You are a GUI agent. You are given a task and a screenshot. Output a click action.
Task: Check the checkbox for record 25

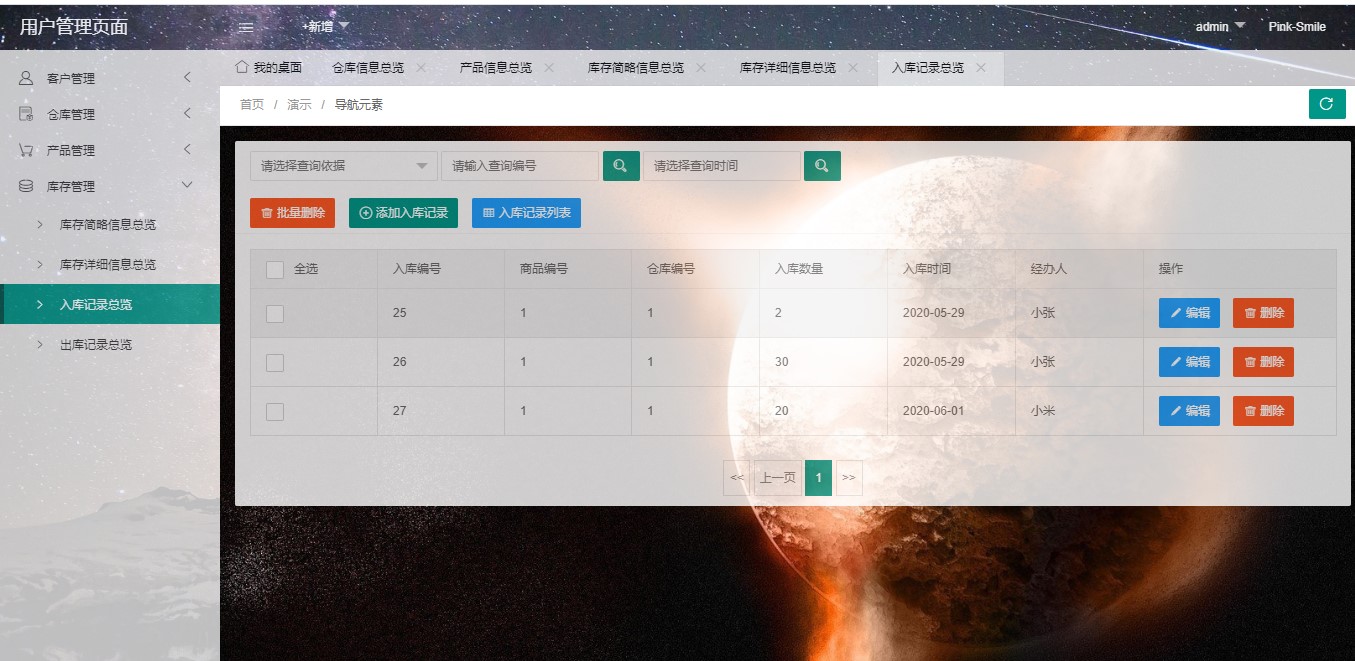coord(275,313)
